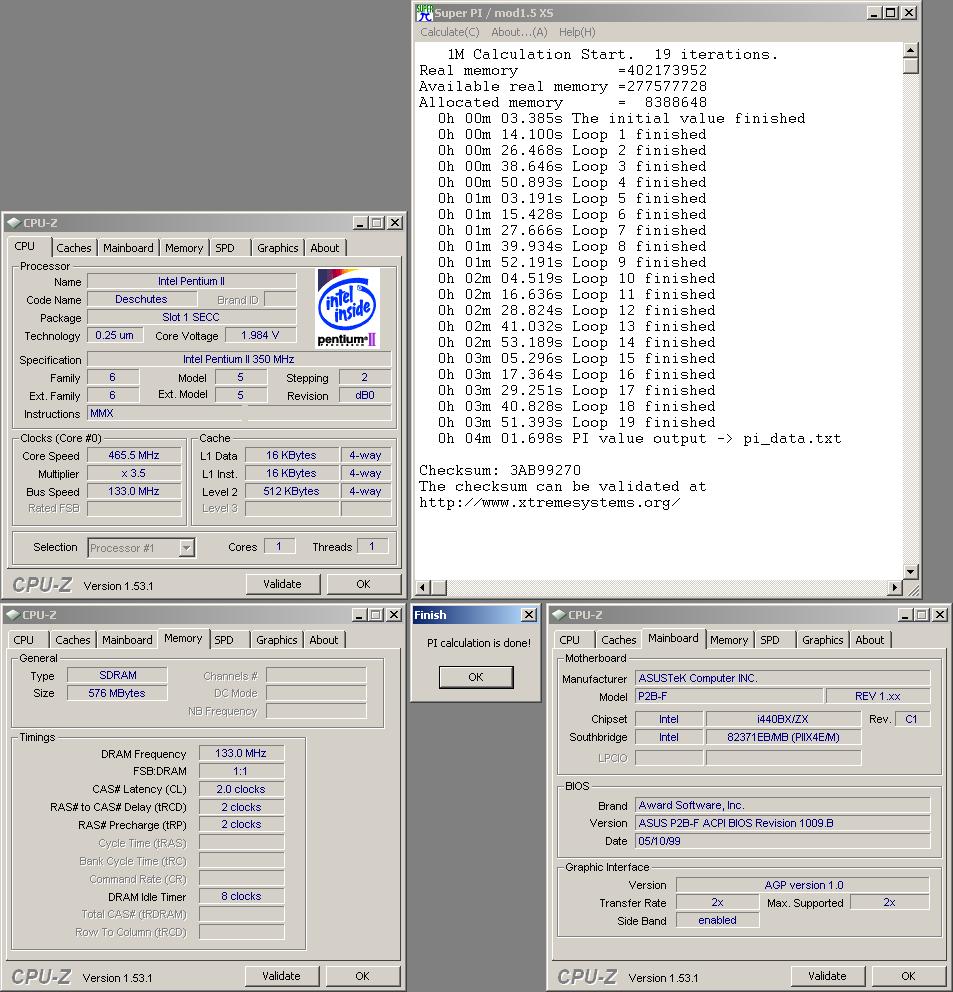Select SPD tab in Memory window
Screen dimensions: 953x992
point(223,640)
